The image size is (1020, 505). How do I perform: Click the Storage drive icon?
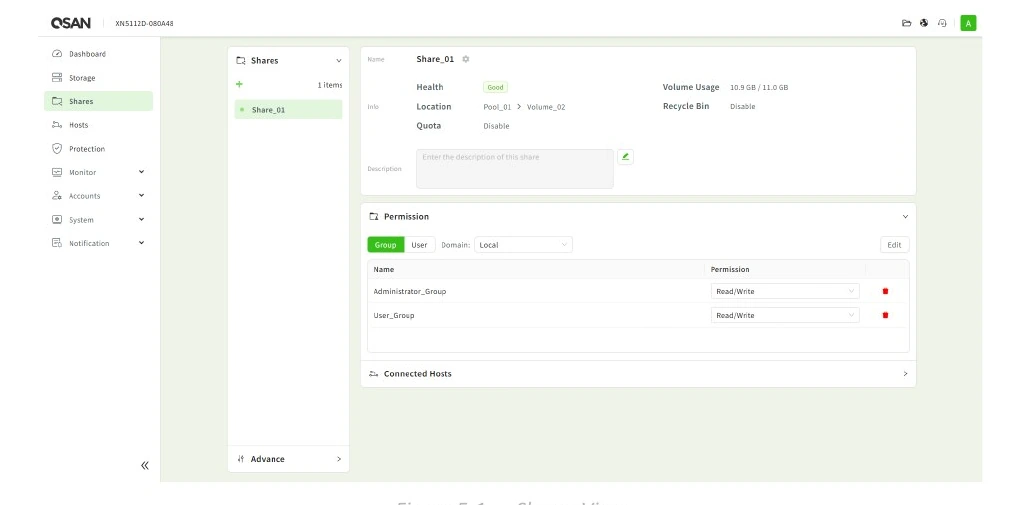click(x=57, y=77)
